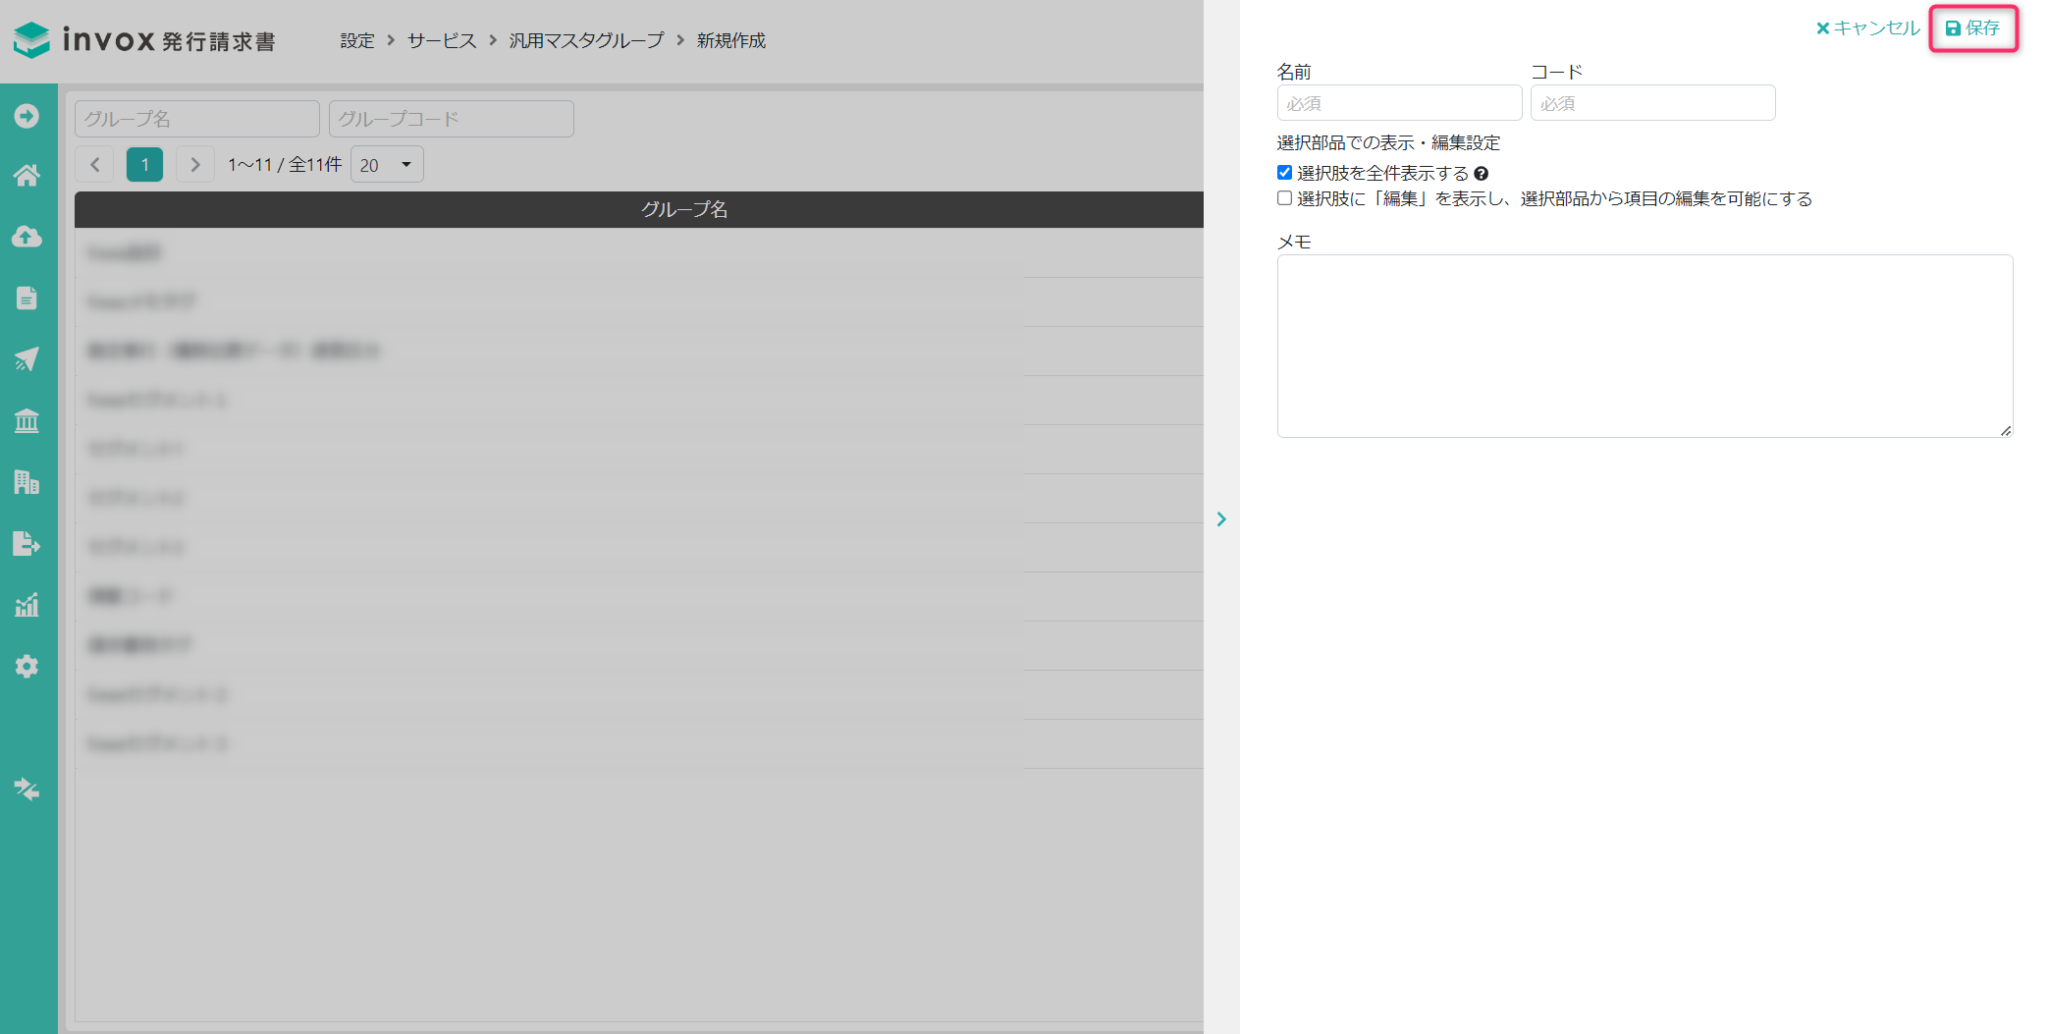Click the help question mark icon

1481,174
